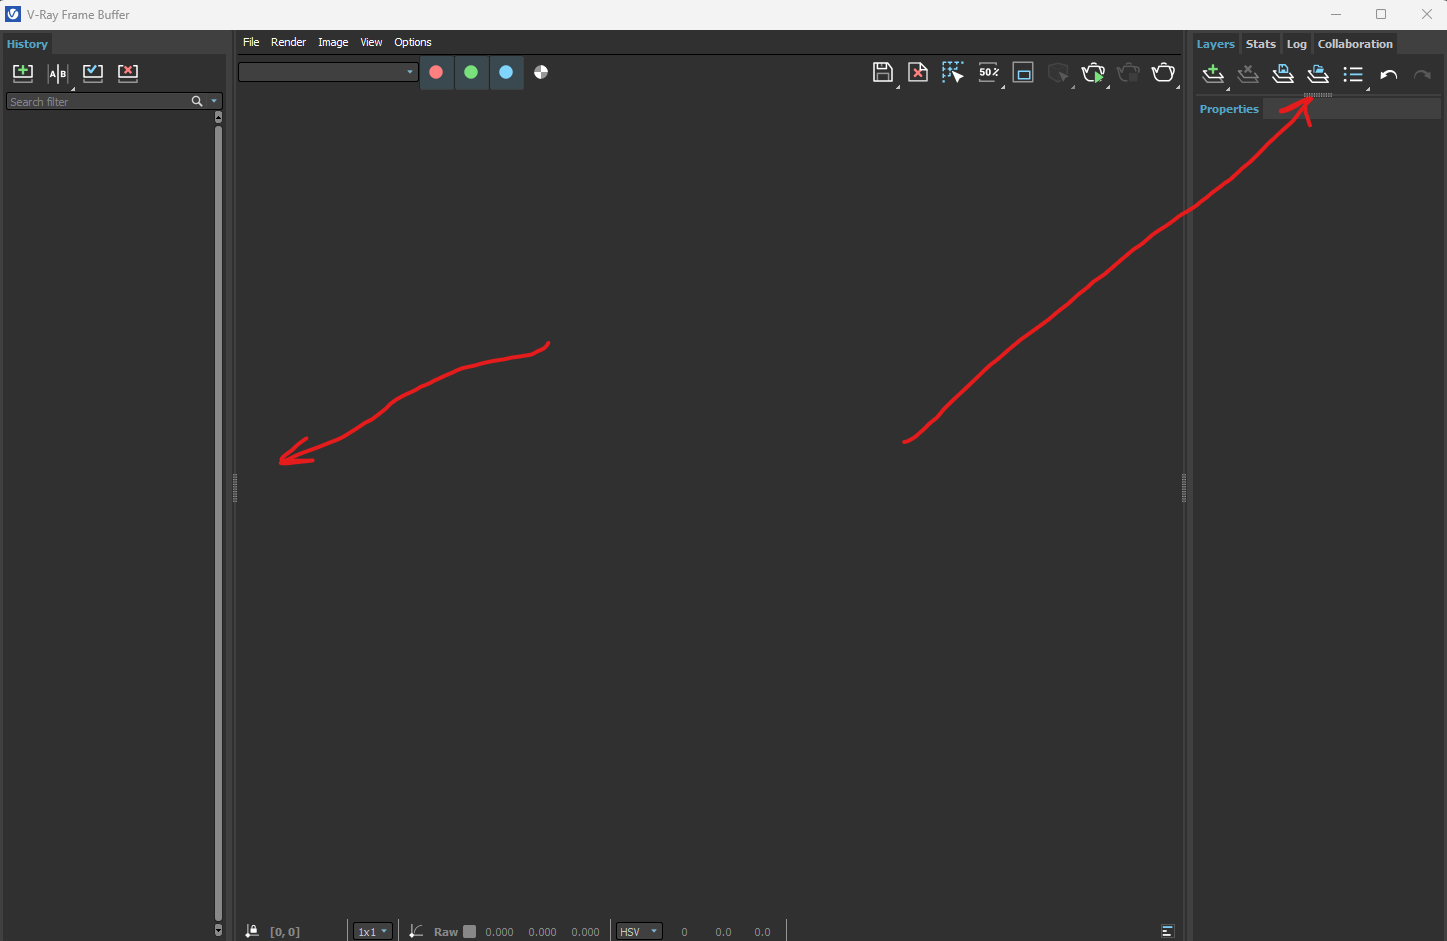Open the Image menu

click(333, 42)
